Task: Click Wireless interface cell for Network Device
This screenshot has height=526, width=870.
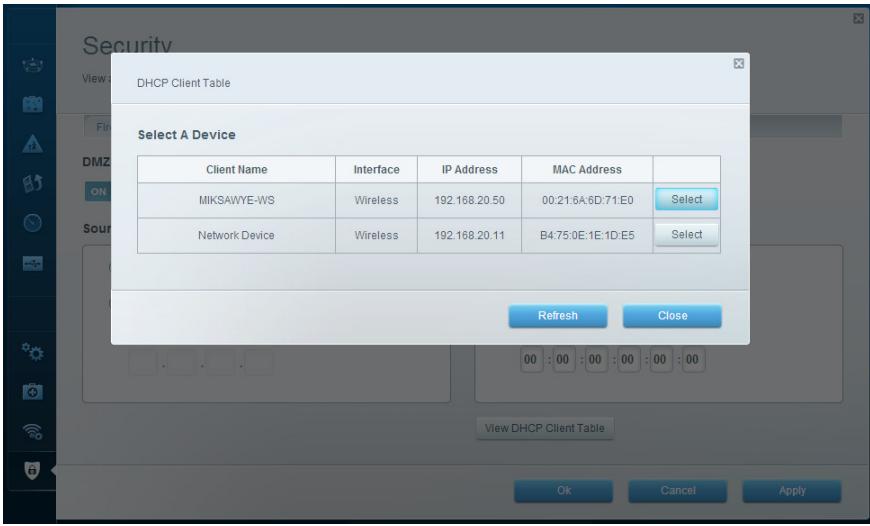Action: coord(376,235)
